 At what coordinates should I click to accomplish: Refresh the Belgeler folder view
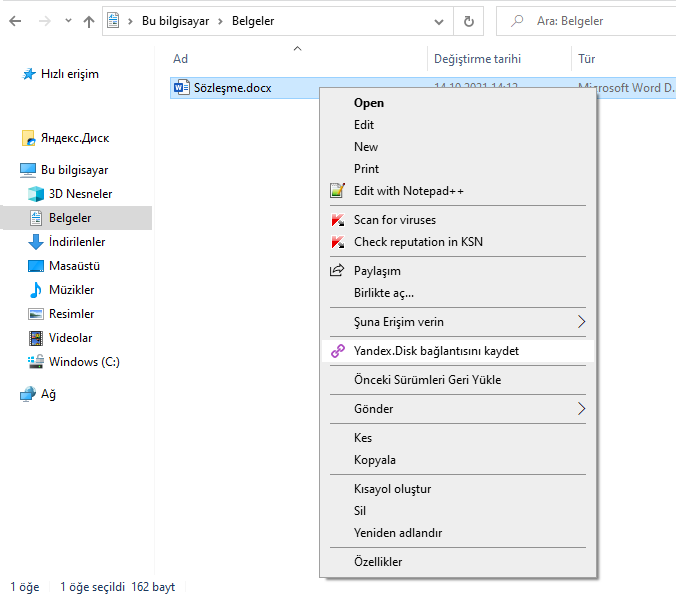point(469,21)
